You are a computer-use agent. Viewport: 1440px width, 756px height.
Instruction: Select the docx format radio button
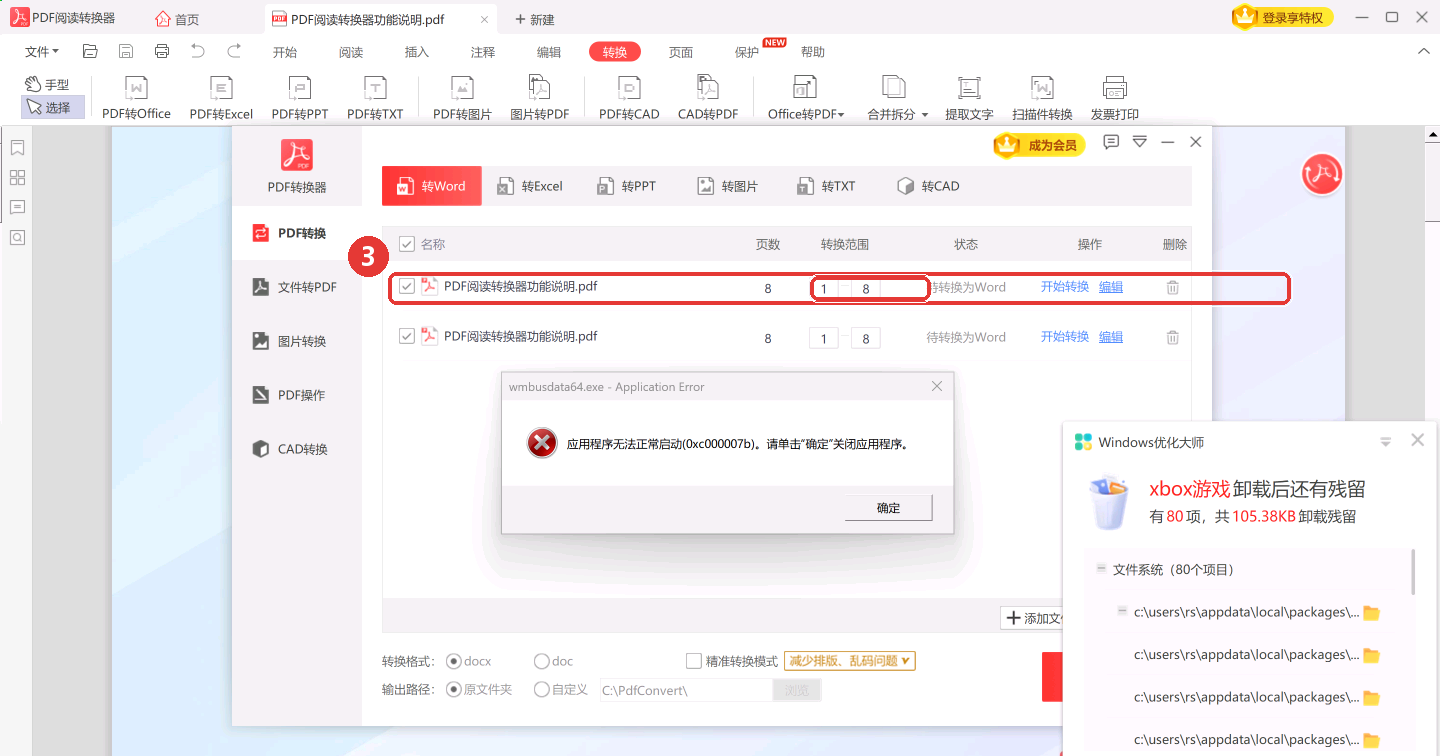(454, 661)
